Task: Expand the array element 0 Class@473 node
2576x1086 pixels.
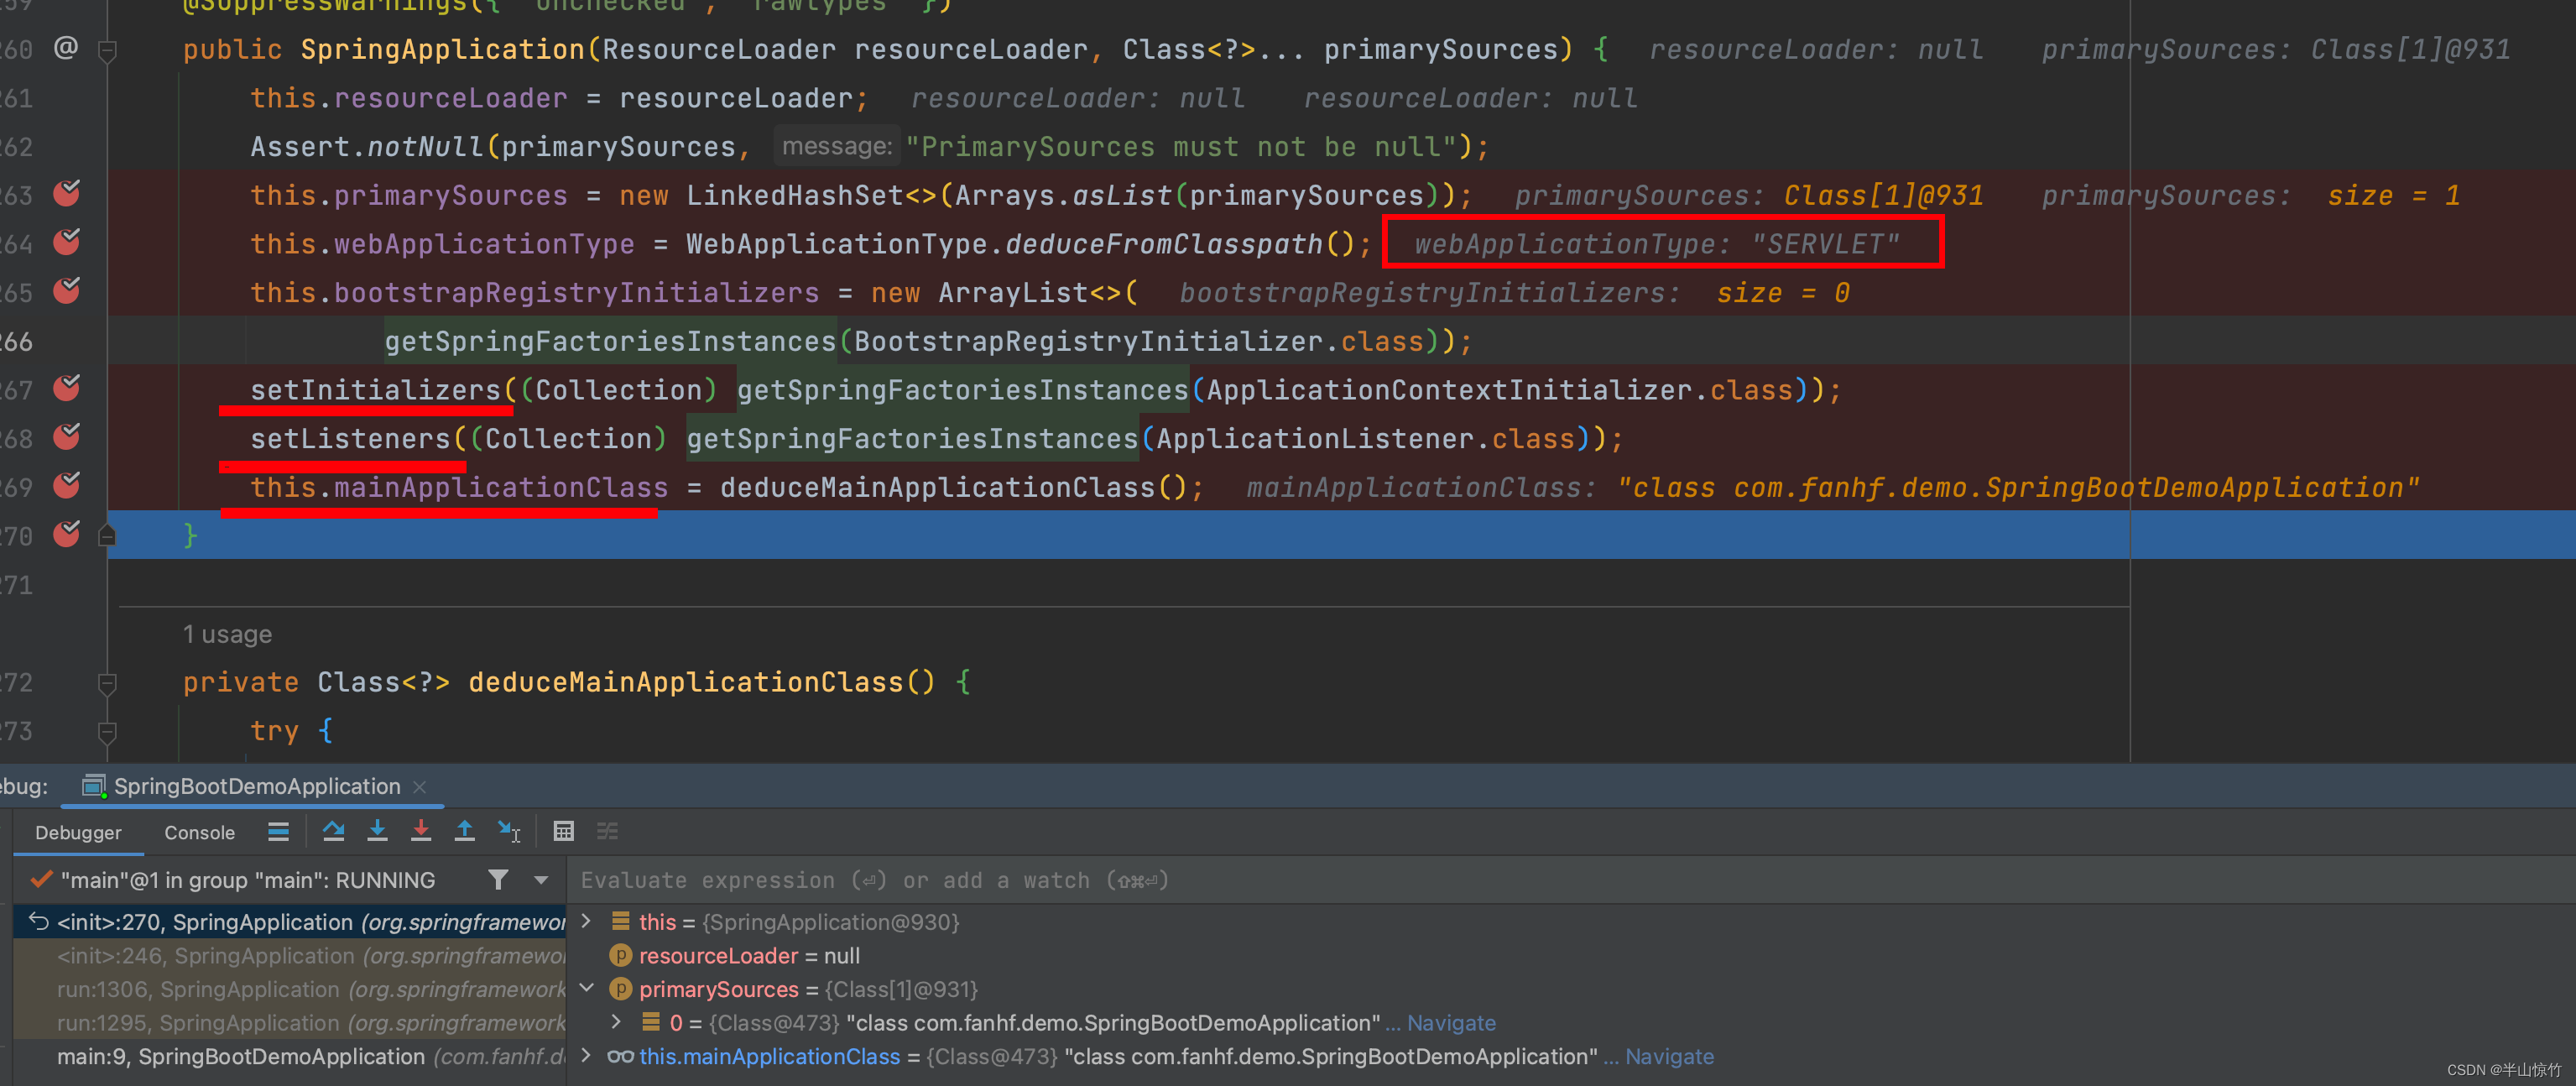Action: click(x=617, y=1022)
